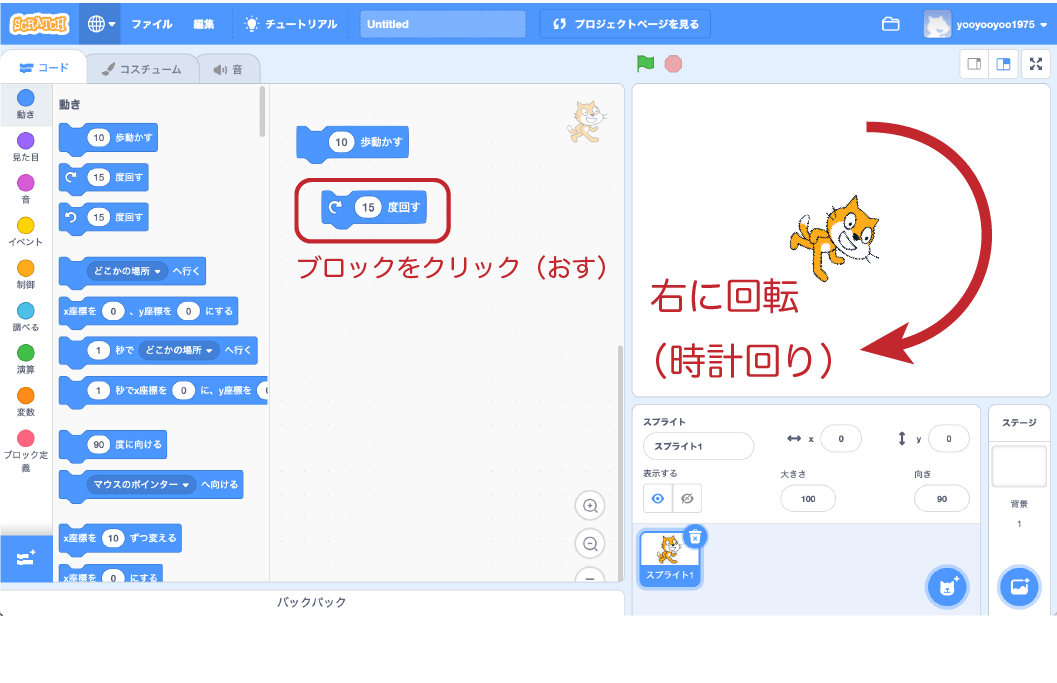Click the 15度回す block in workspace
Image resolution: width=1057 pixels, height=683 pixels.
[x=374, y=208]
